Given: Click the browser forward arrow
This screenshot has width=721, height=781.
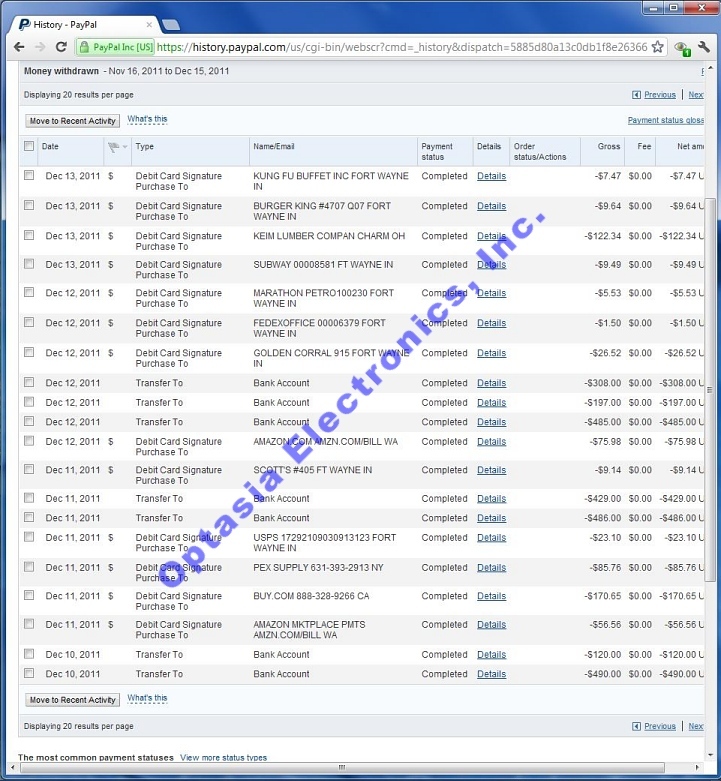Looking at the screenshot, I should pyautogui.click(x=40, y=47).
